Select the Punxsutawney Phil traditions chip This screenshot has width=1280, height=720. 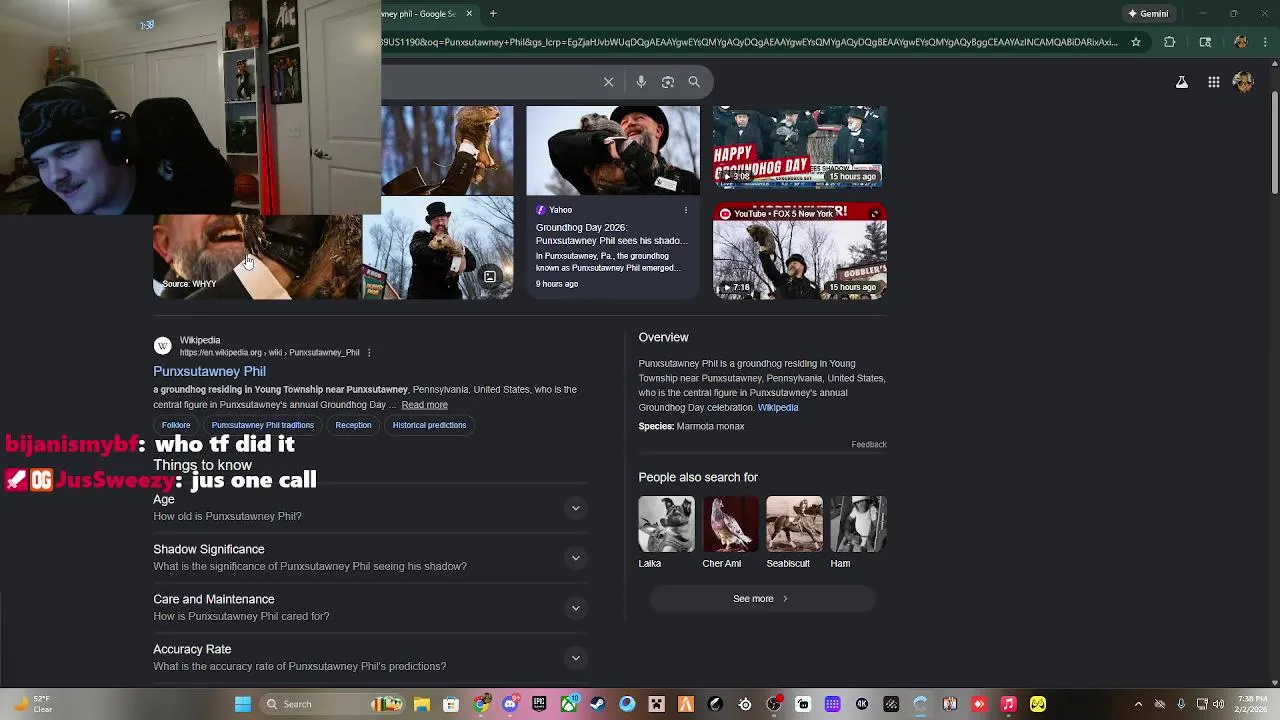(262, 425)
